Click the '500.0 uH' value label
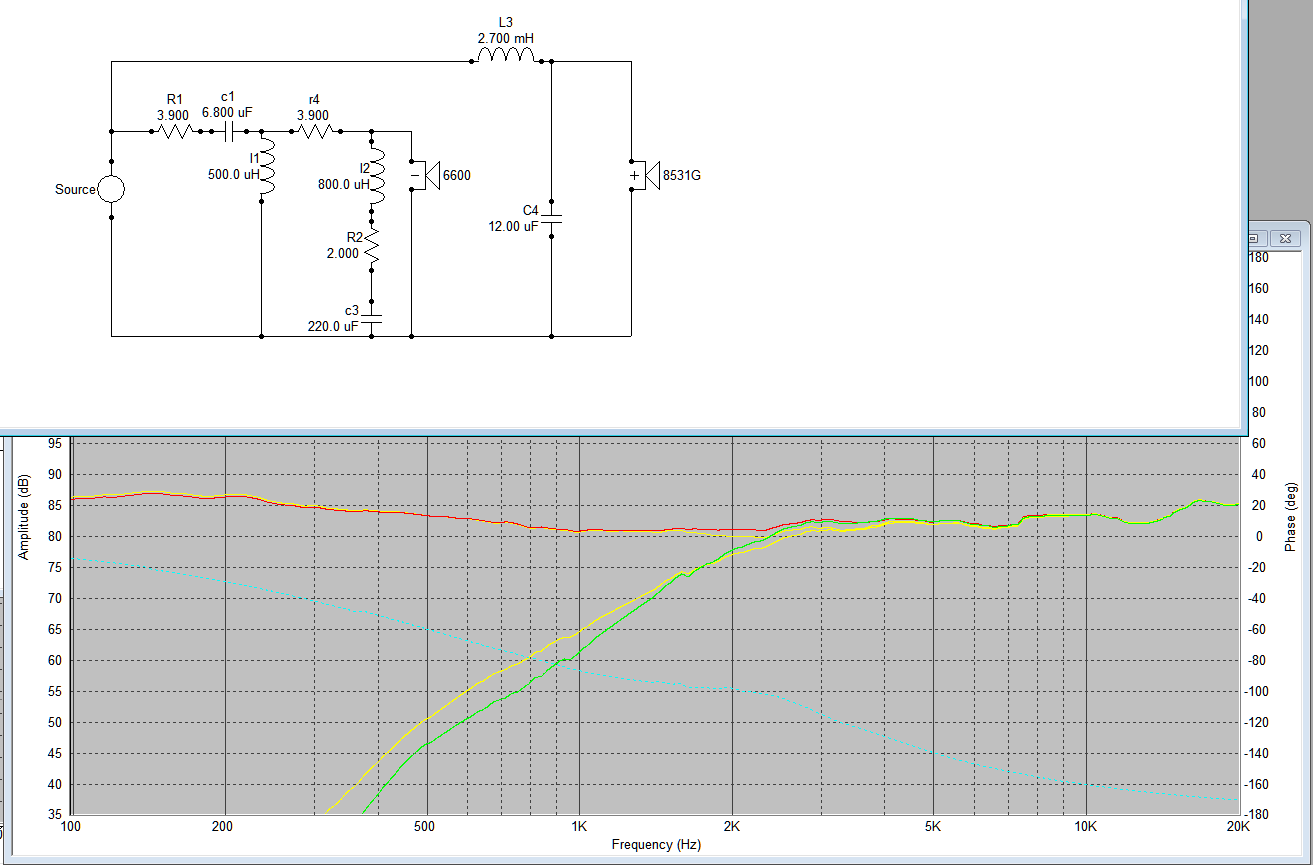The height and width of the screenshot is (865, 1313). coord(232,174)
